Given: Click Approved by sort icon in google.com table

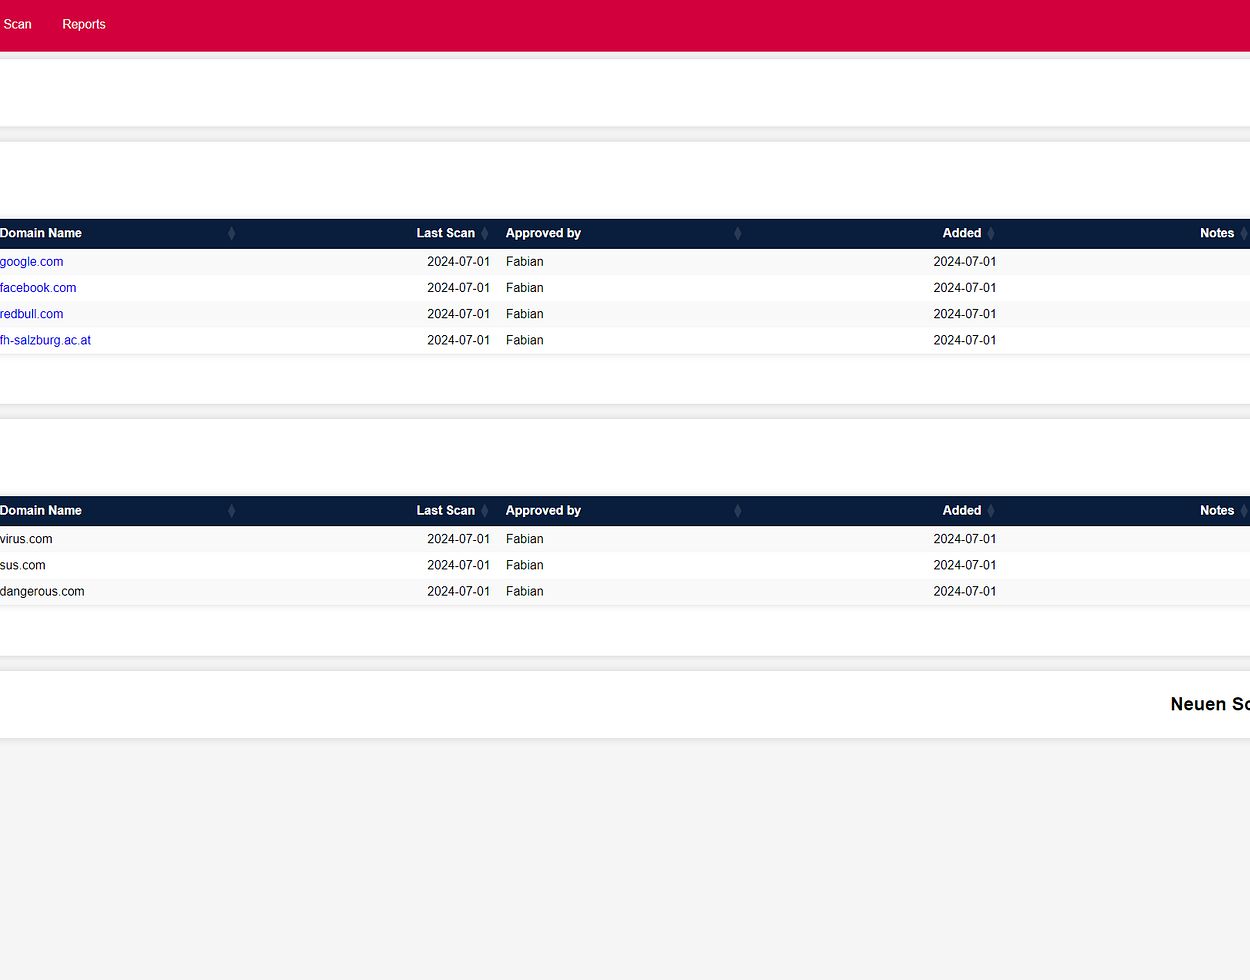Looking at the screenshot, I should point(738,233).
